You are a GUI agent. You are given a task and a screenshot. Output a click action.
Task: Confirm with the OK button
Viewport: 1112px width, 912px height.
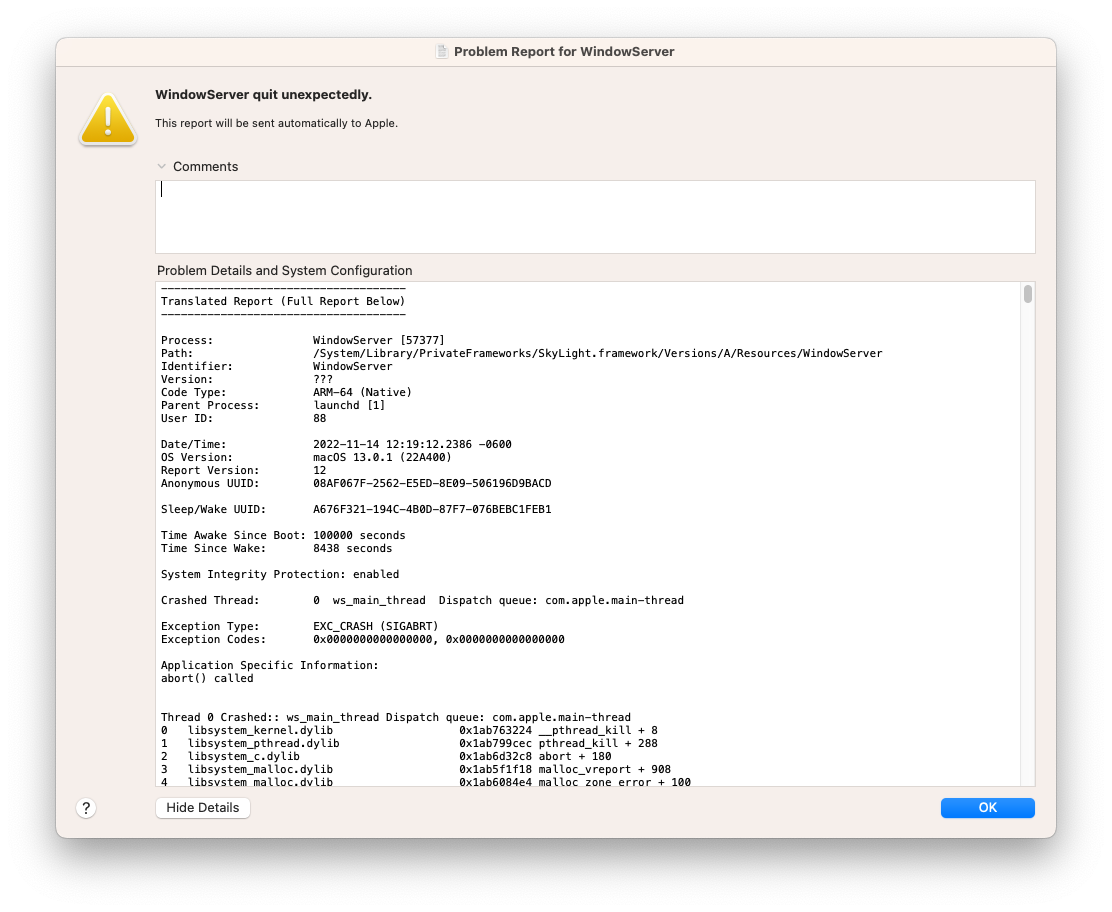[987, 808]
